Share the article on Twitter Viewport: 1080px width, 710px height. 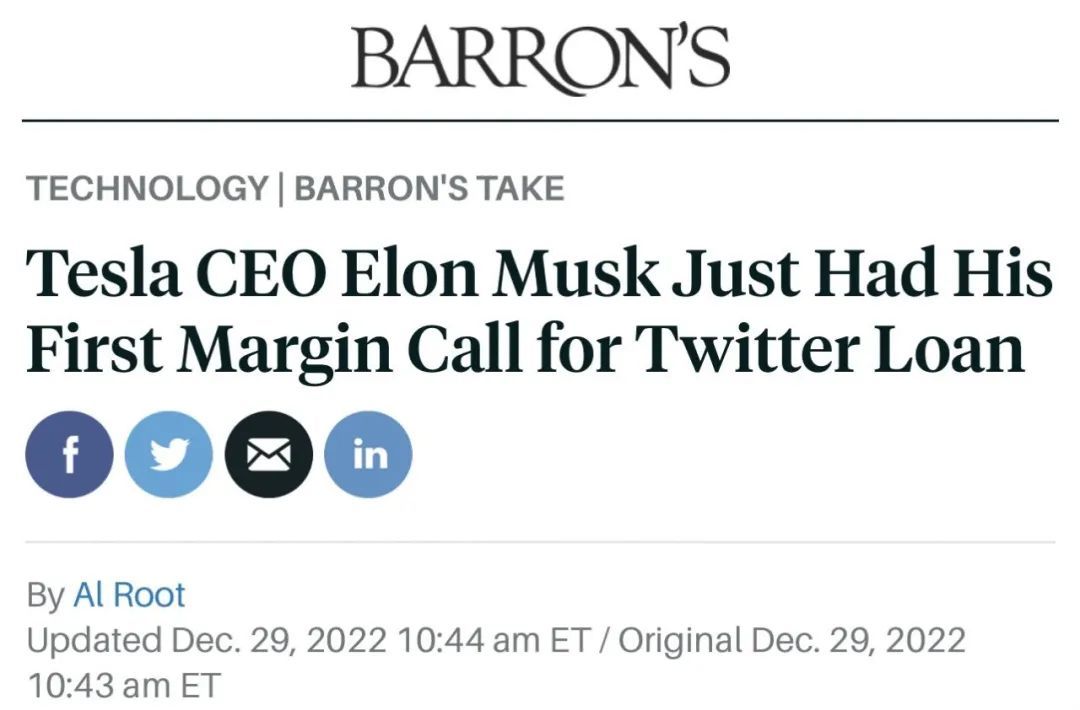(169, 455)
